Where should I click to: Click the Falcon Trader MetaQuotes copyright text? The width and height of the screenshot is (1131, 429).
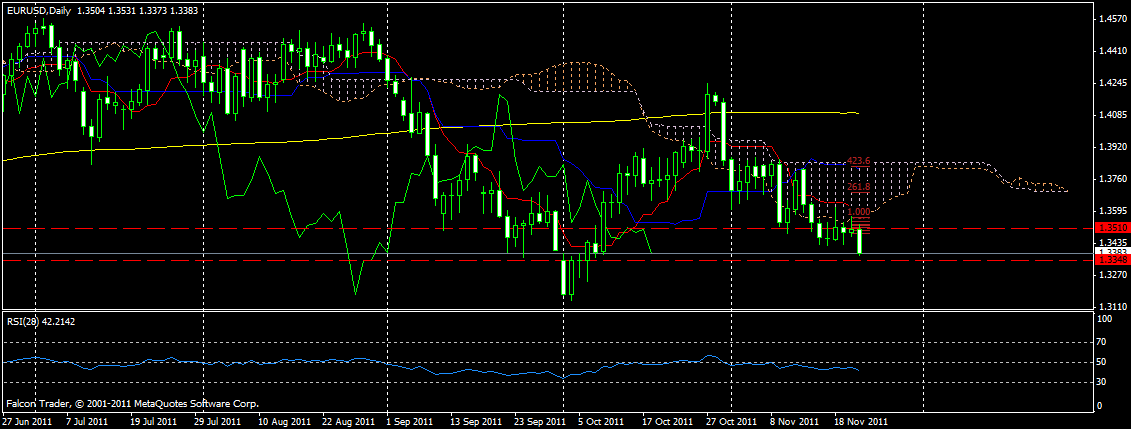pos(132,404)
